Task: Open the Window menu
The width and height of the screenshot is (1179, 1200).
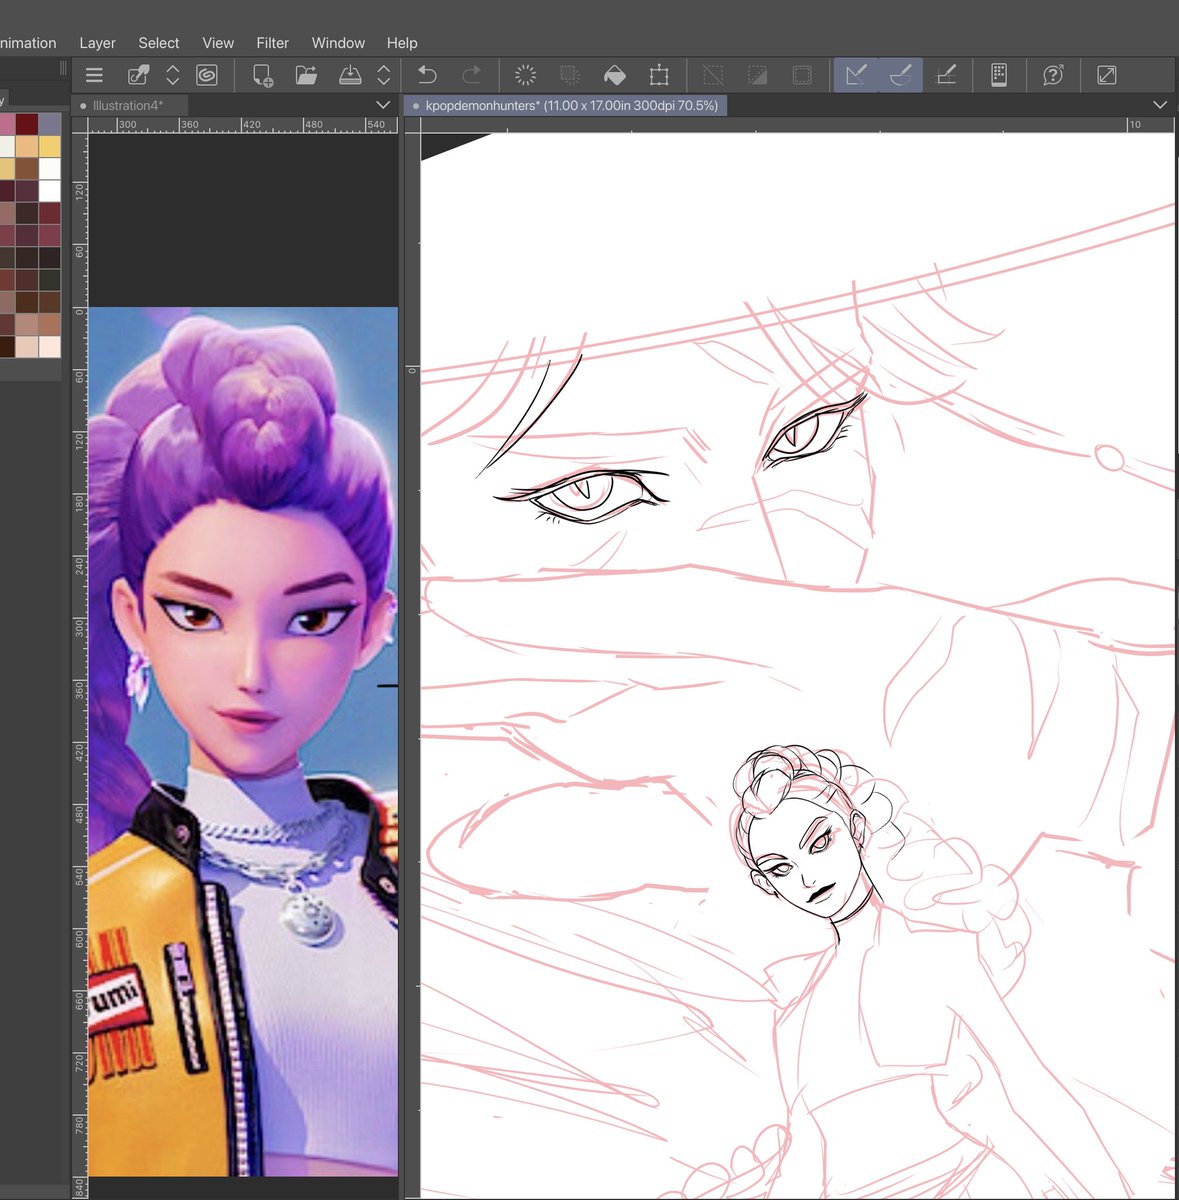Action: pos(337,43)
